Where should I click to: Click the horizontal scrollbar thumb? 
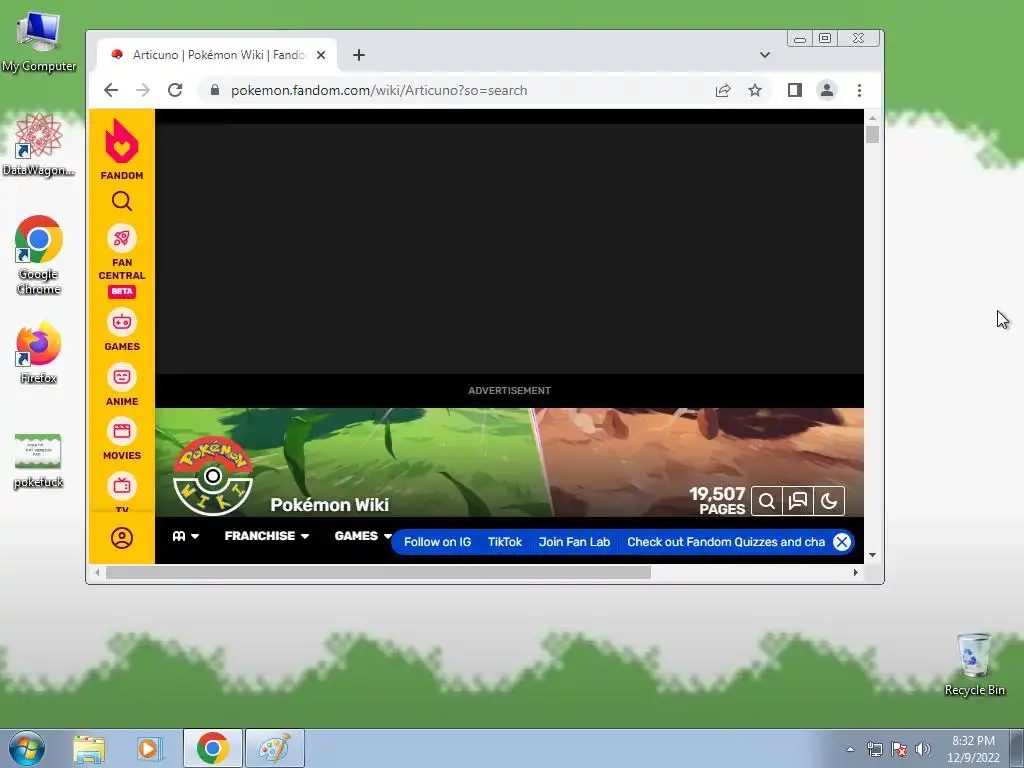(x=378, y=573)
